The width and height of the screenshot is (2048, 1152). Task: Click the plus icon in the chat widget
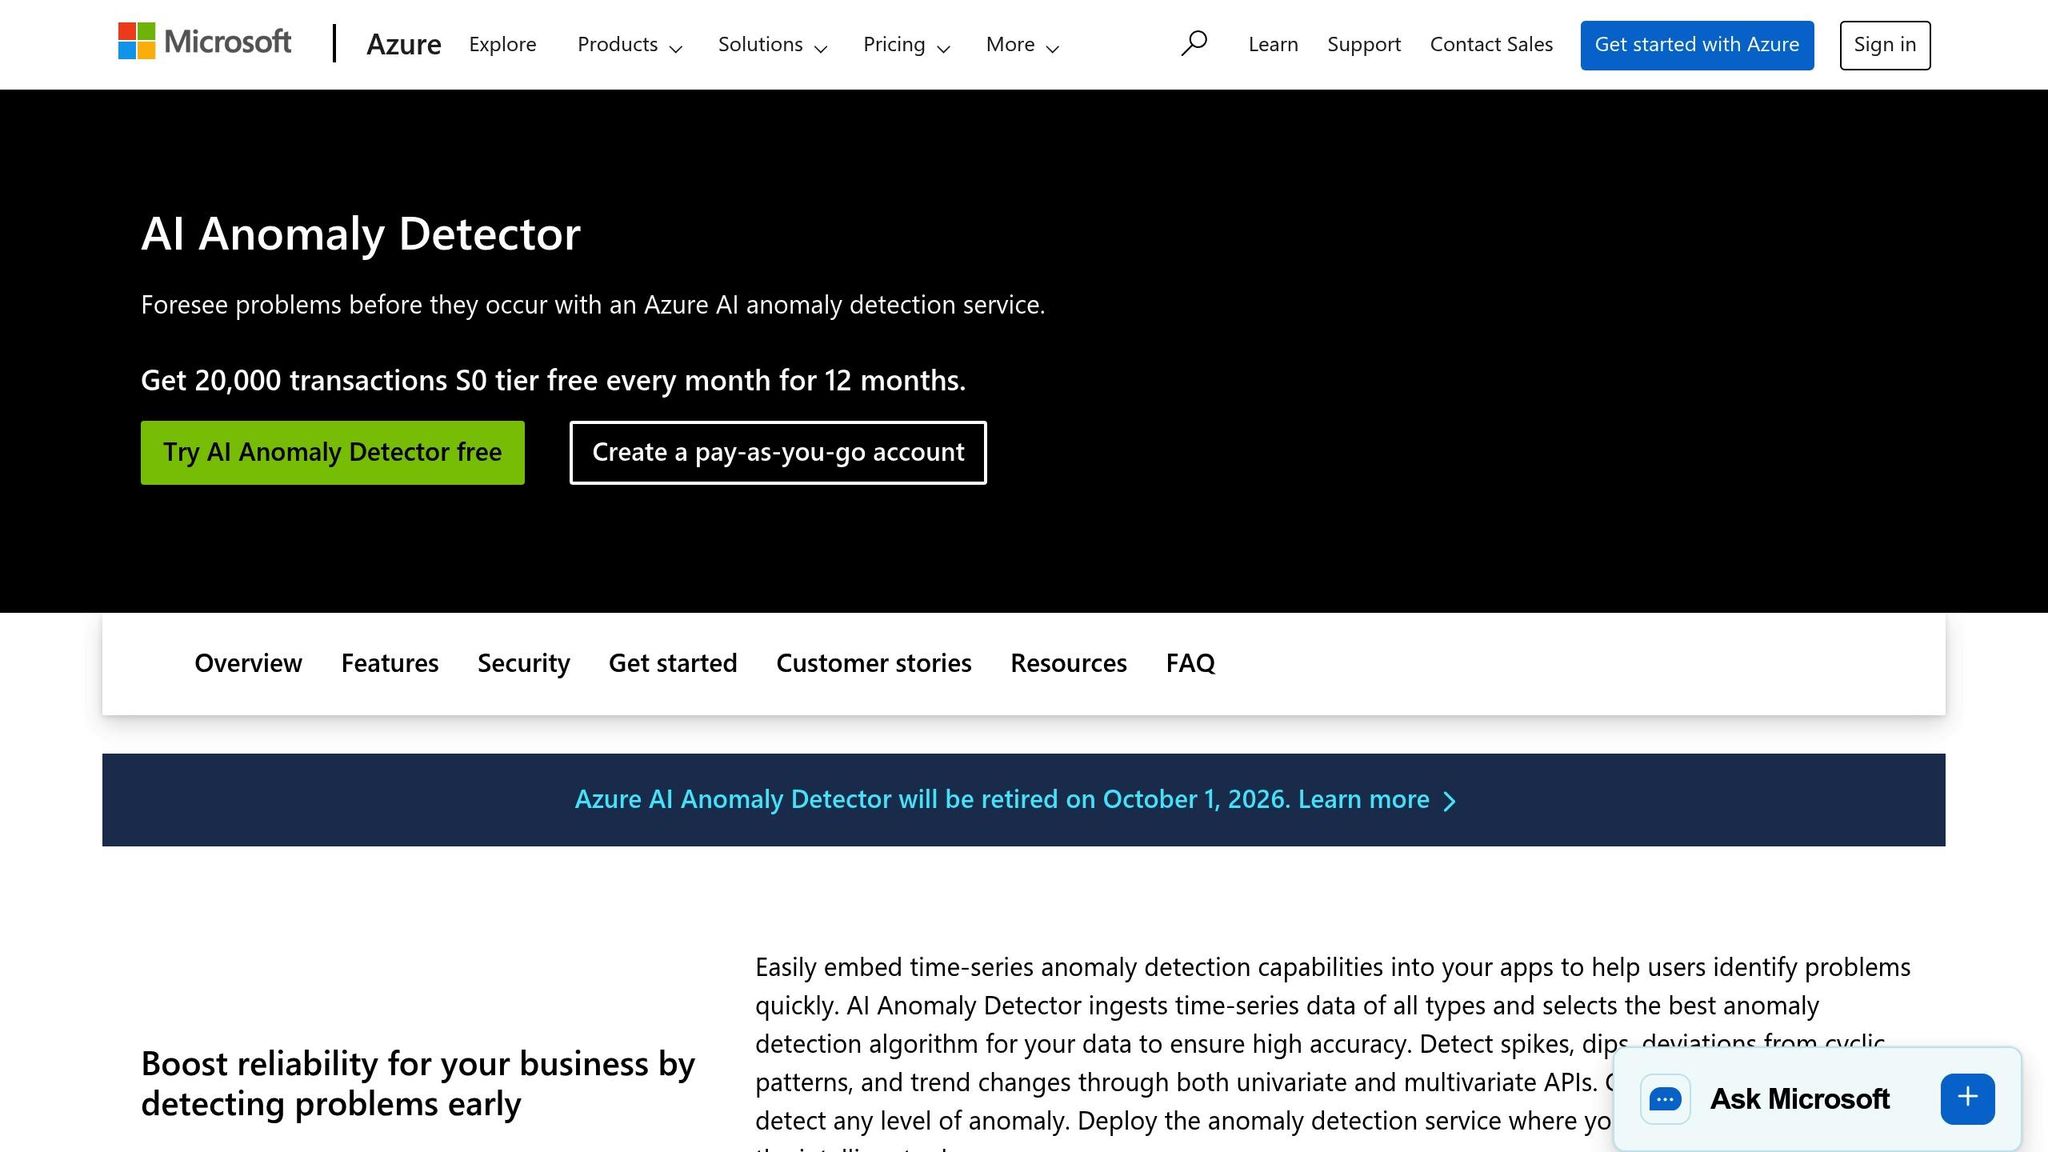[1966, 1097]
